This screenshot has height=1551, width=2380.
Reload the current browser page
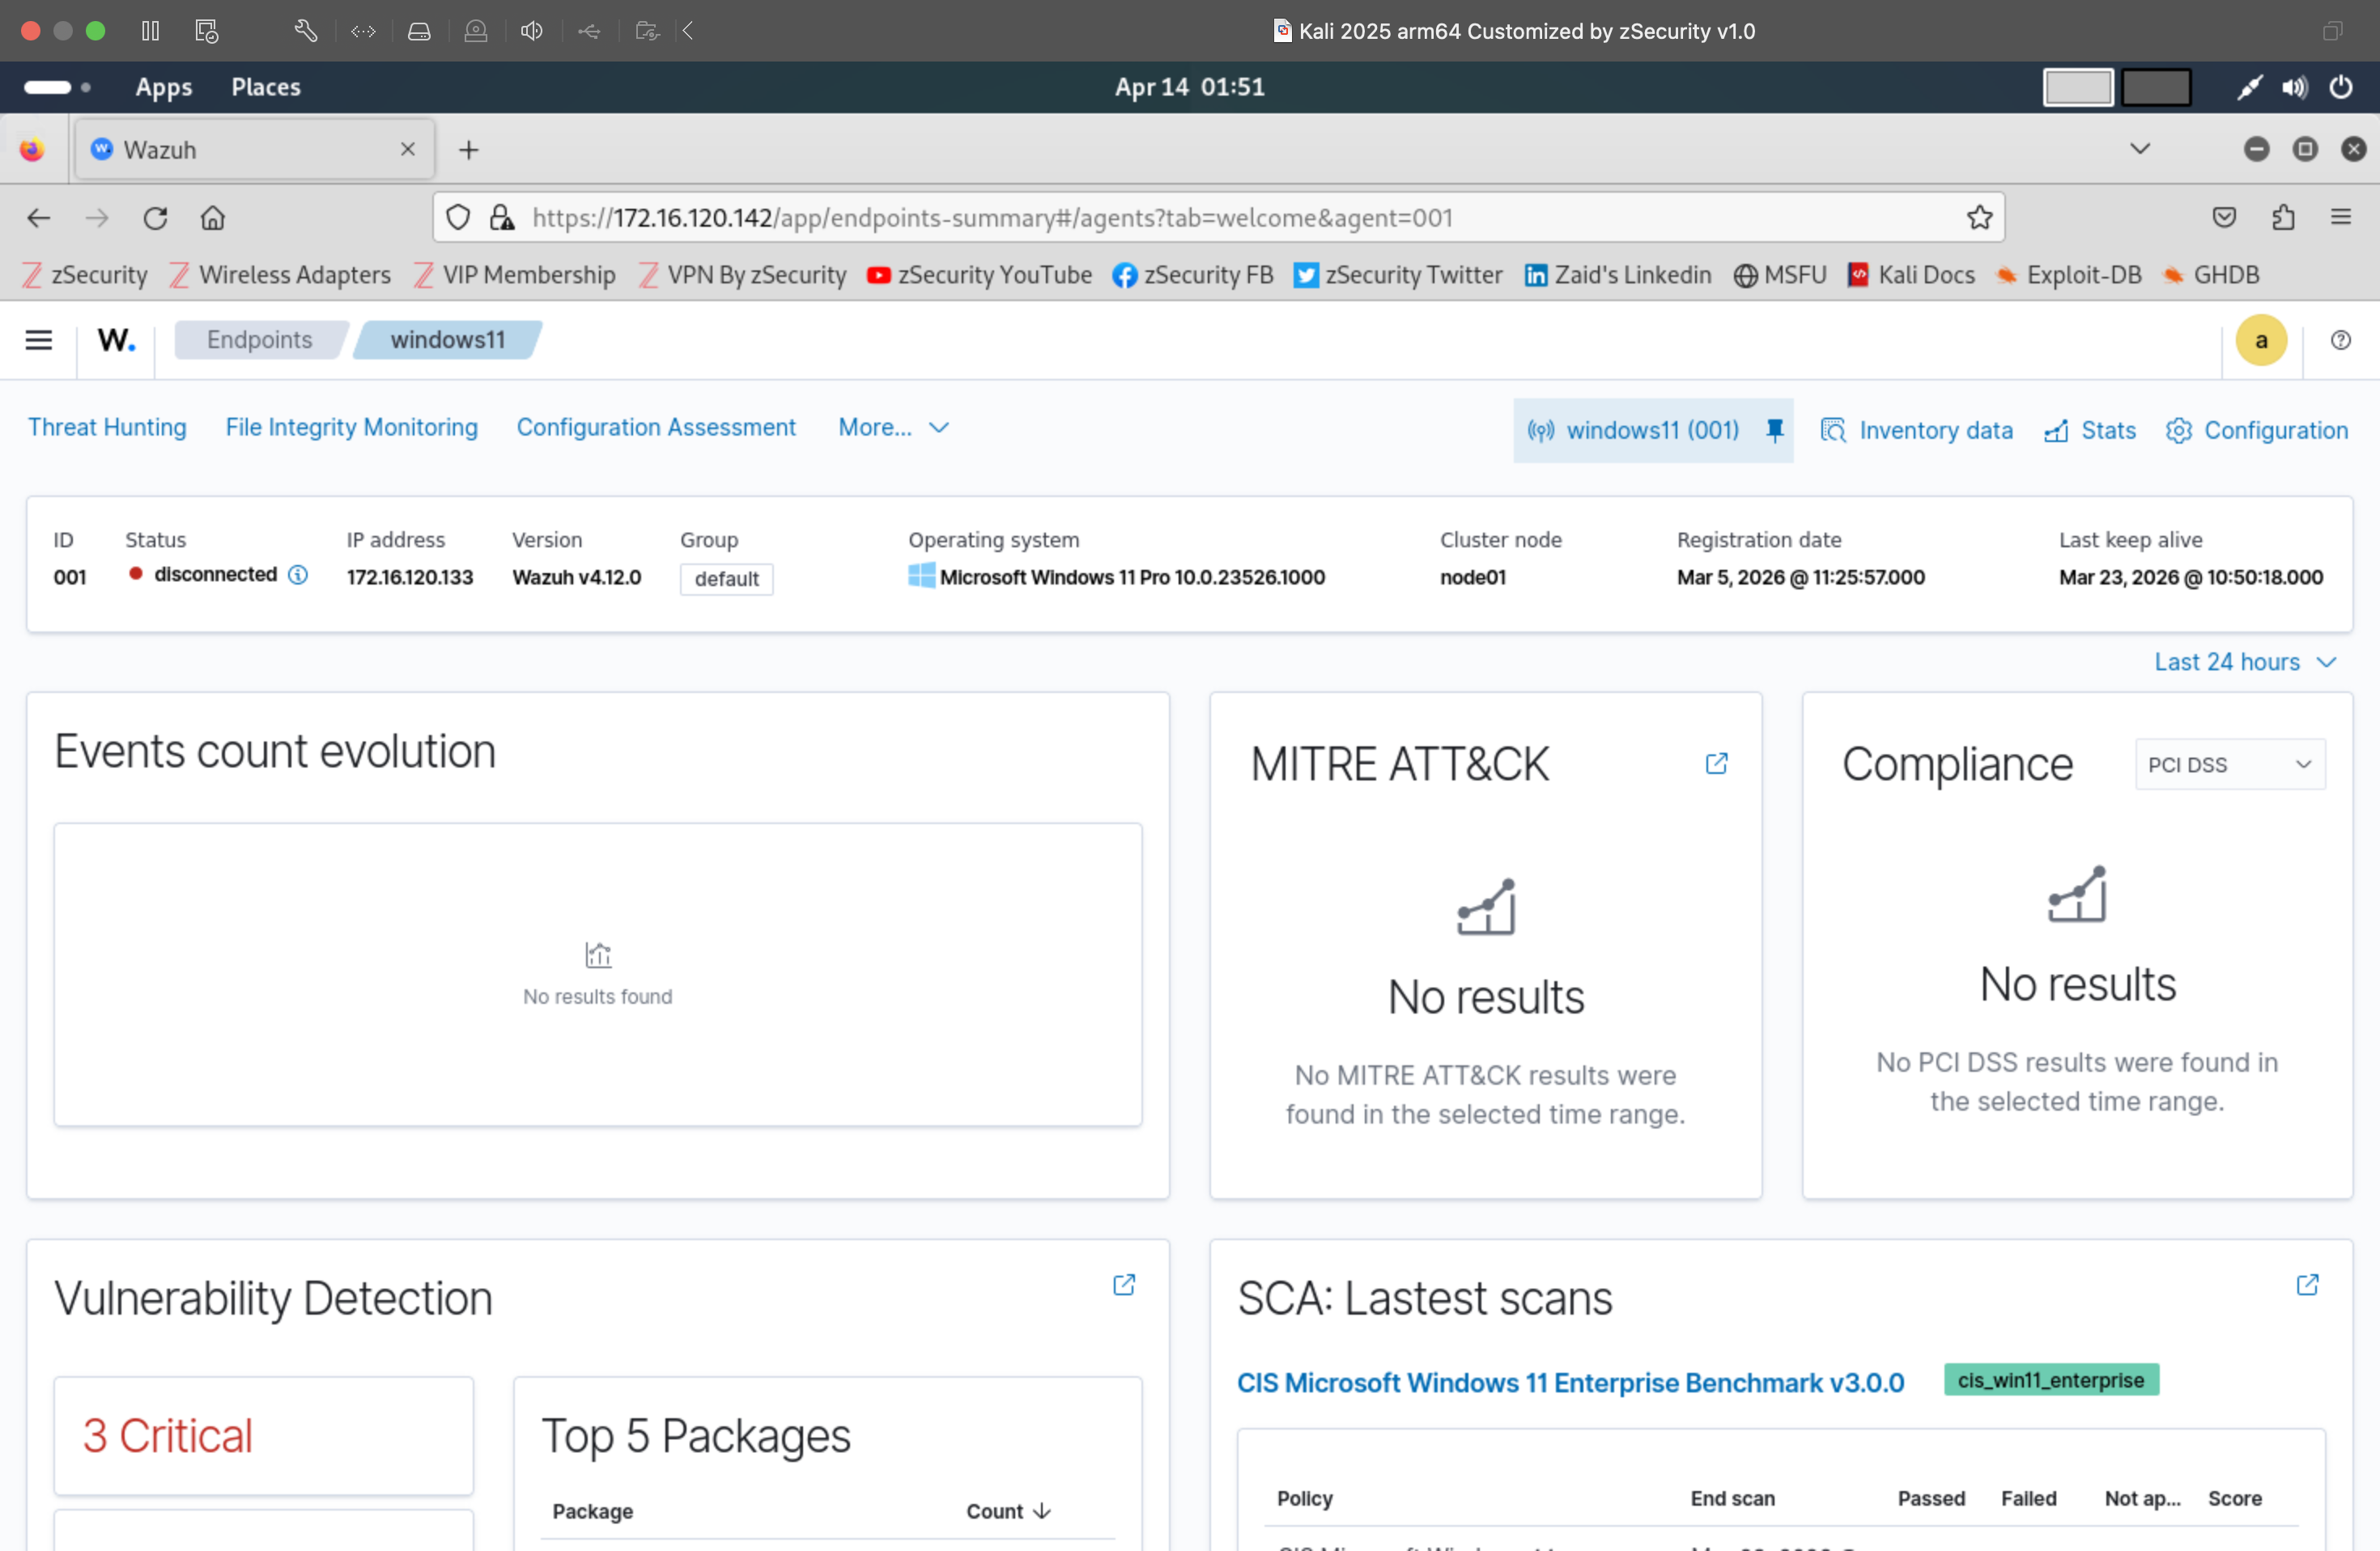click(155, 218)
